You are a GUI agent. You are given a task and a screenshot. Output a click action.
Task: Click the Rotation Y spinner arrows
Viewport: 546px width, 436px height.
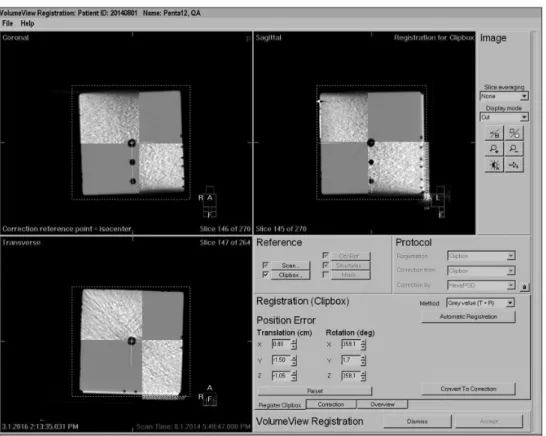[363, 360]
